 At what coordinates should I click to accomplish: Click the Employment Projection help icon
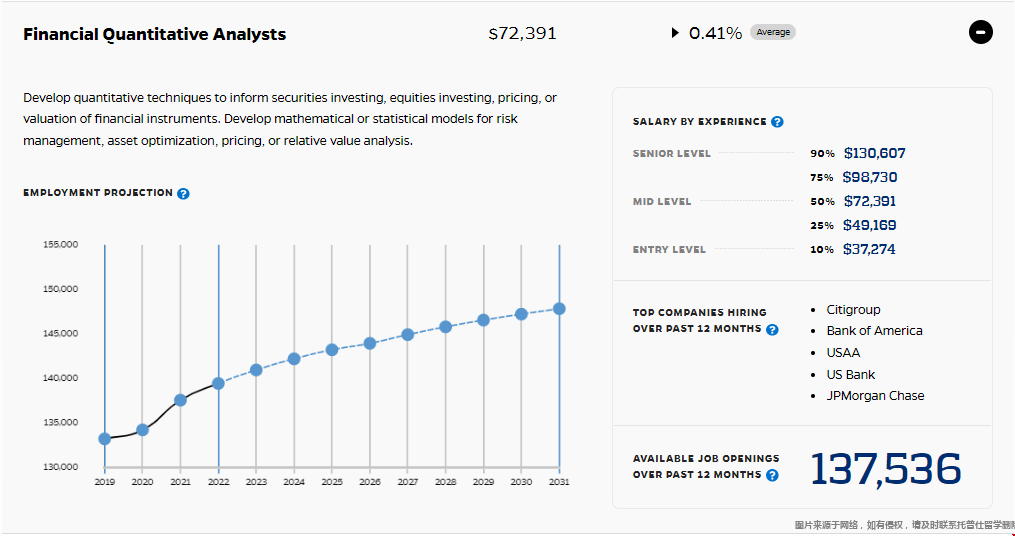(x=183, y=194)
